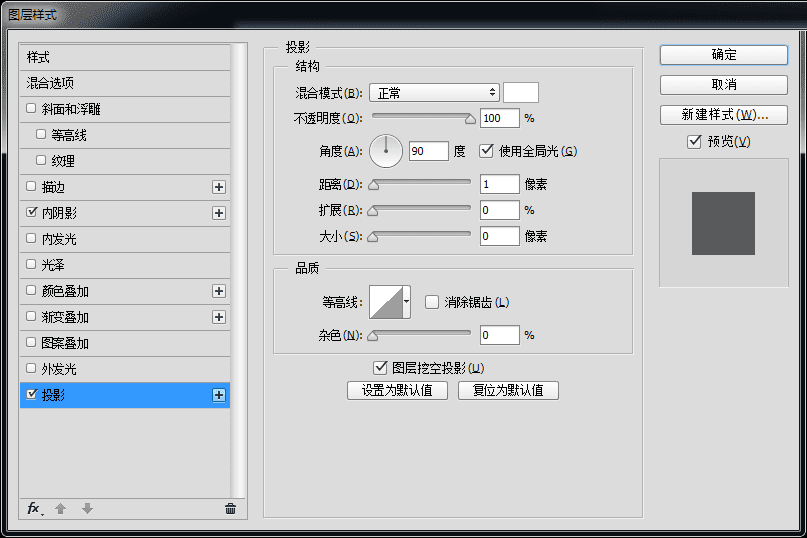Image resolution: width=807 pixels, height=538 pixels.
Task: Click 大小 value field
Action: 500,236
